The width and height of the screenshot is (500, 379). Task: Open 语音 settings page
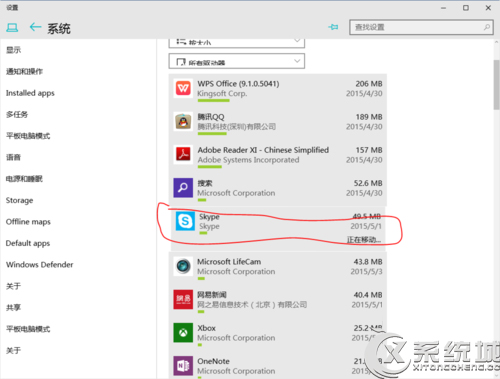(13, 157)
